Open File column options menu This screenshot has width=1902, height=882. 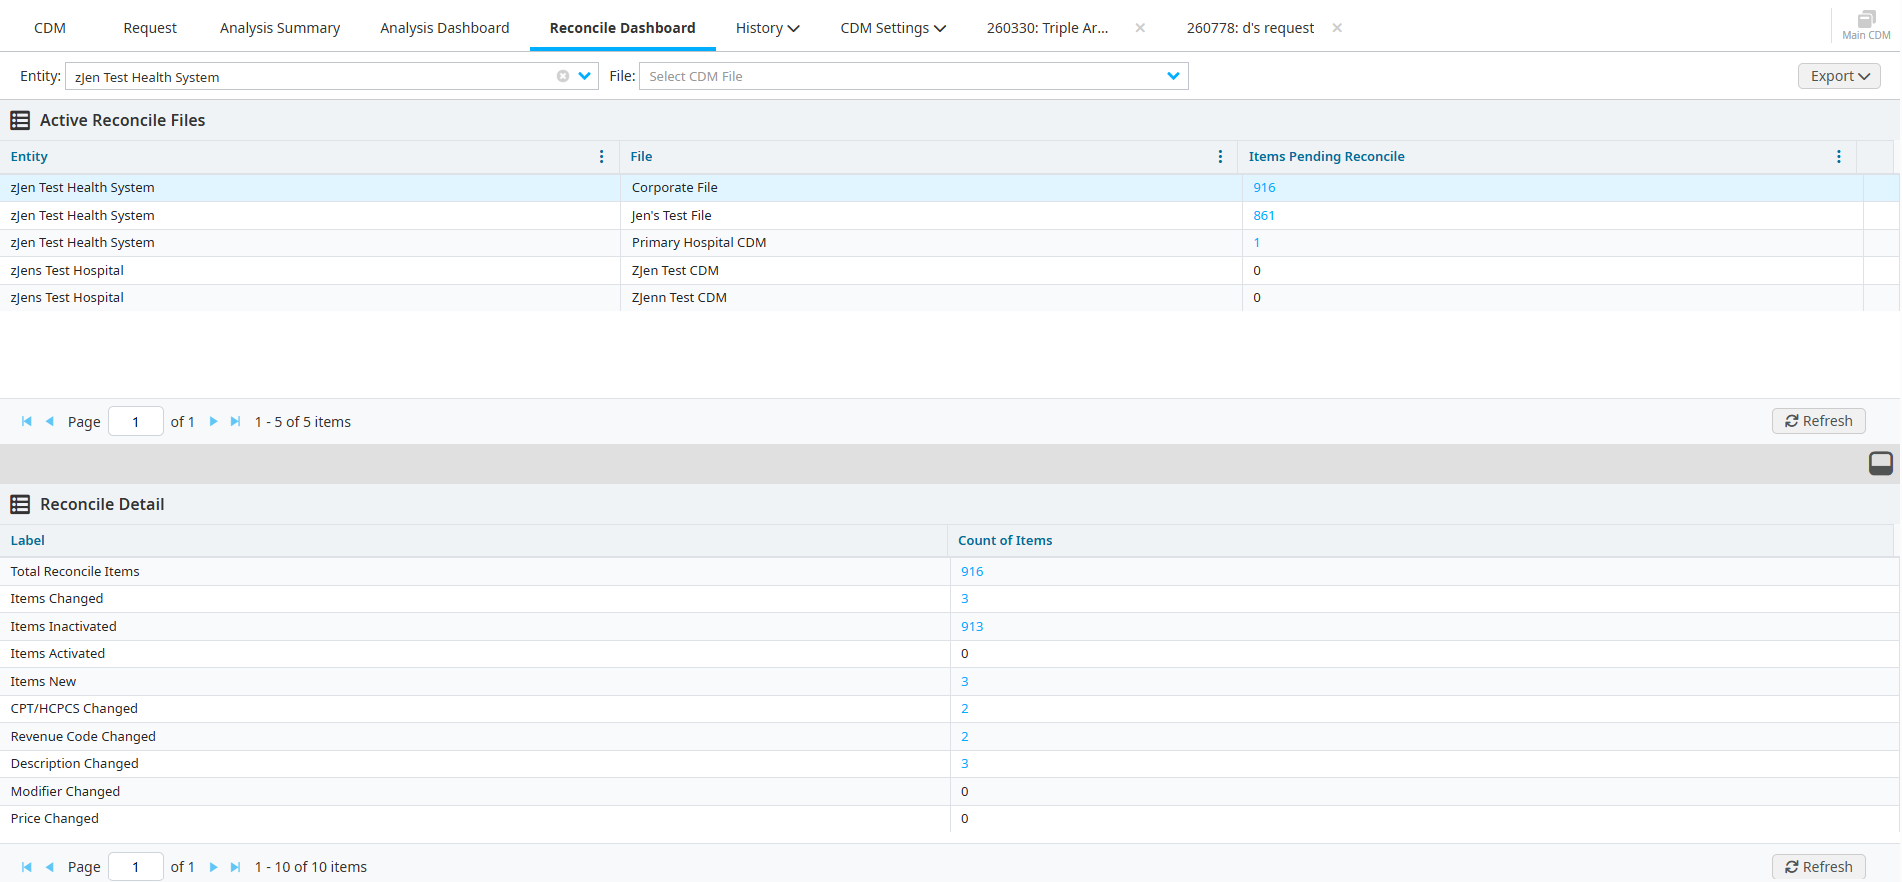[x=1220, y=157]
